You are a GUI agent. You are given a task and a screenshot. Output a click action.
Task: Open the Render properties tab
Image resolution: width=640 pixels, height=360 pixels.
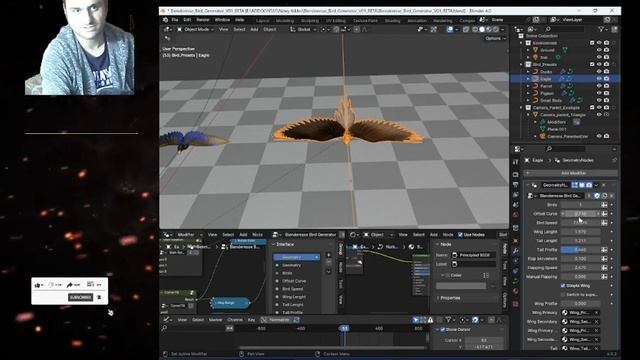[x=516, y=175]
